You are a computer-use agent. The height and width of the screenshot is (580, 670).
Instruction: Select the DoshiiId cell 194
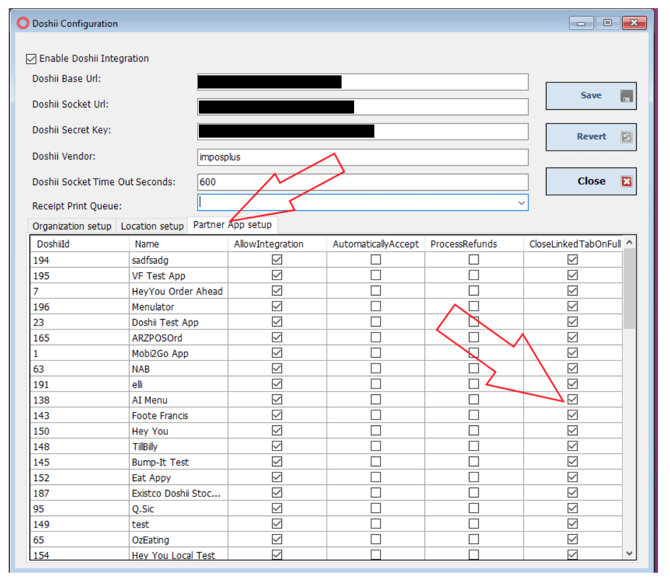pos(80,260)
